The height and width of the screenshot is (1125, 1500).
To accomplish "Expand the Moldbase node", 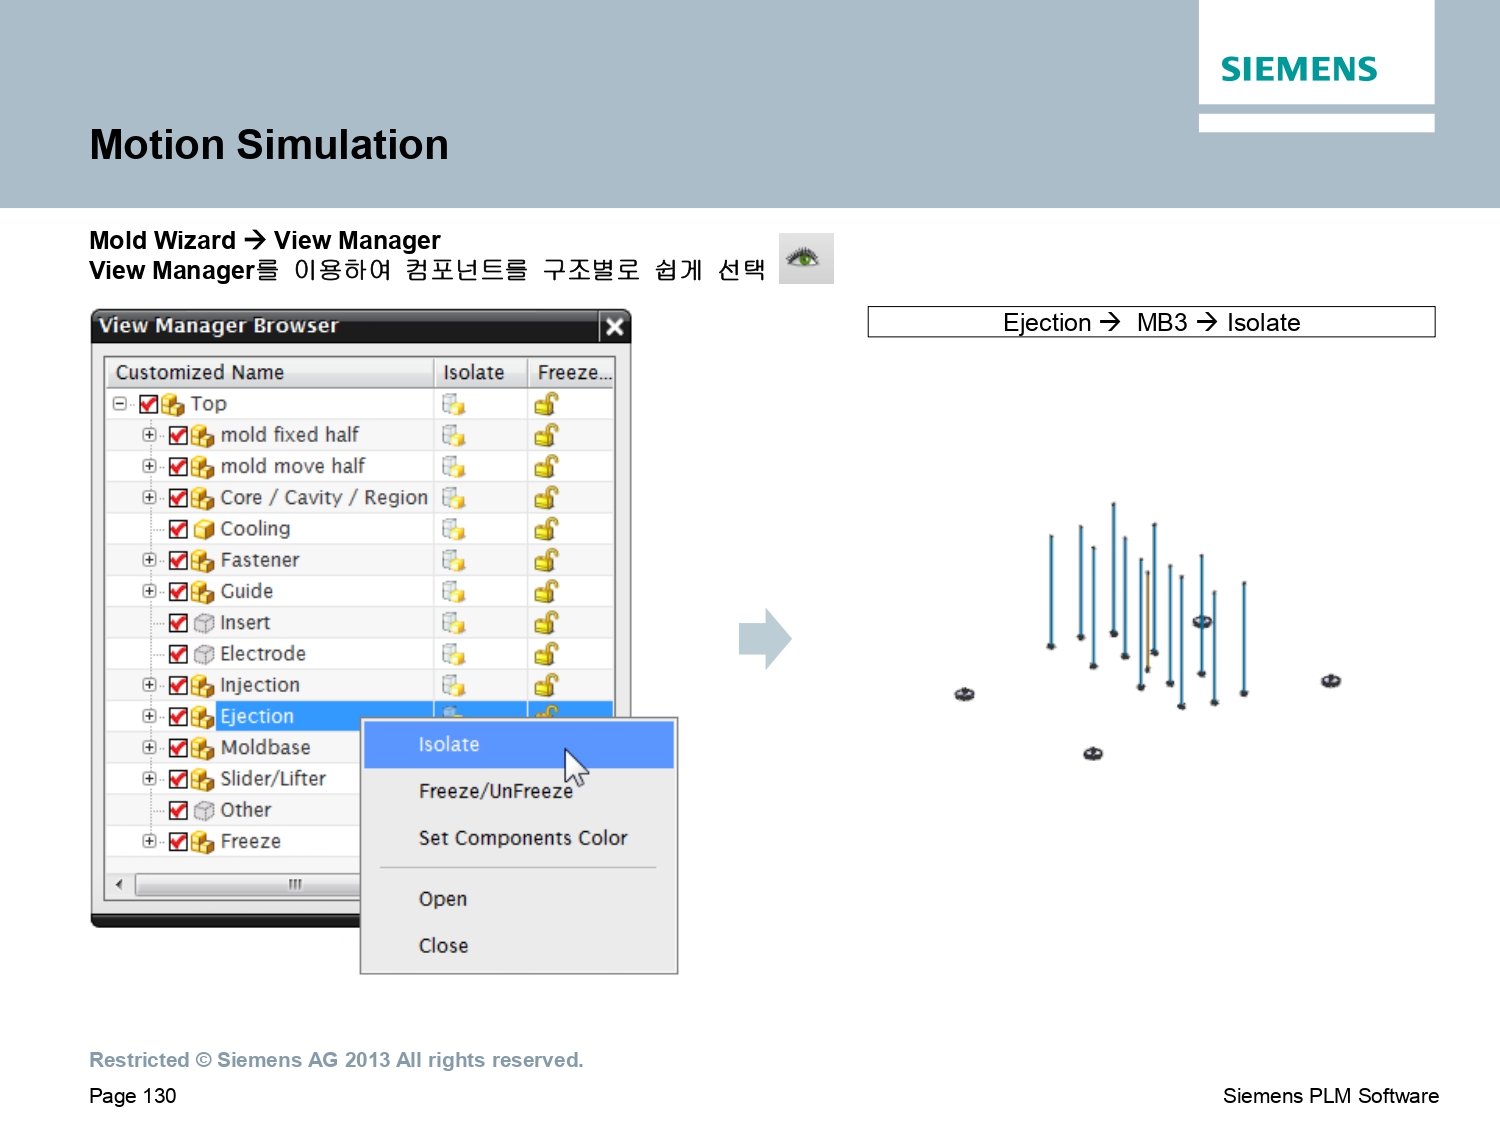I will 149,747.
